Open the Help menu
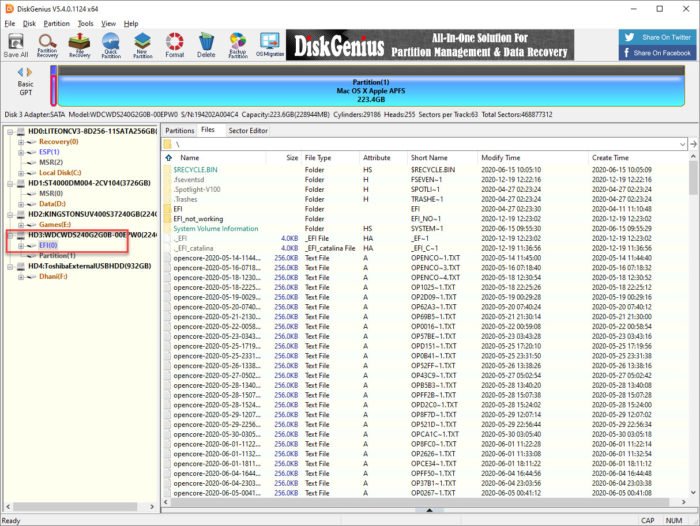The width and height of the screenshot is (700, 526). [131, 24]
